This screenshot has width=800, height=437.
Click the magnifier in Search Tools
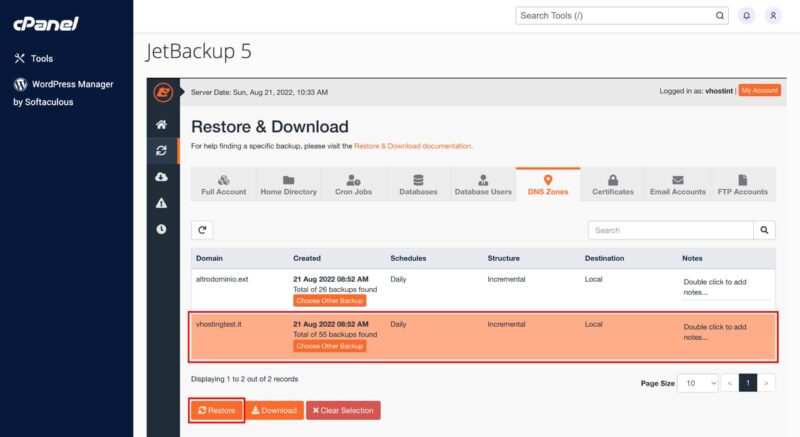coord(719,16)
